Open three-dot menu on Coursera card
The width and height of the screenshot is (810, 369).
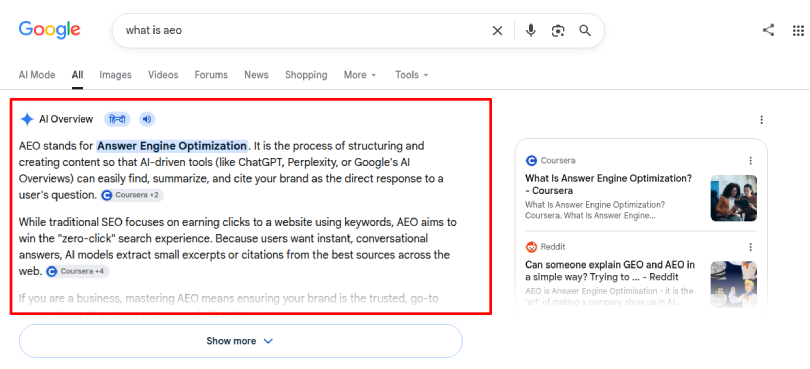coord(751,161)
